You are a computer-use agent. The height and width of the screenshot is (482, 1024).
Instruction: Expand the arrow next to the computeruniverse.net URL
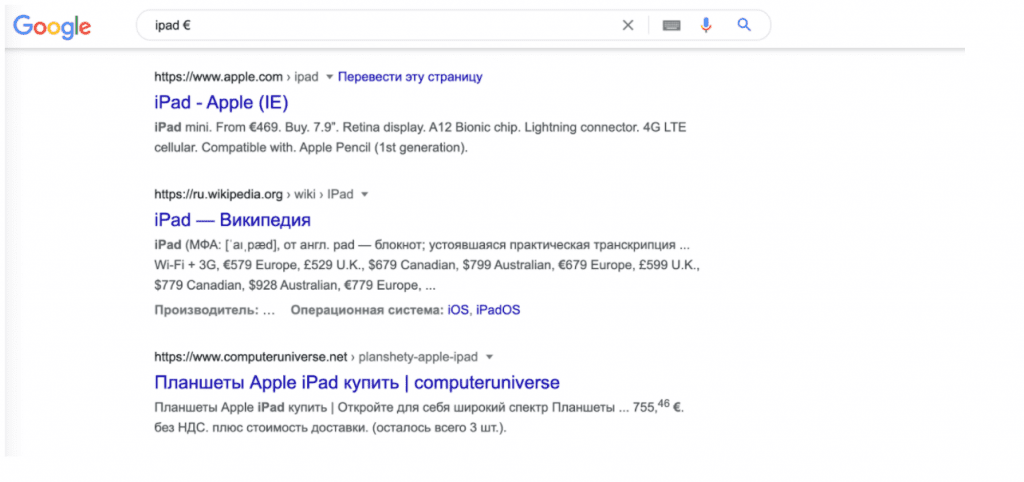[490, 357]
